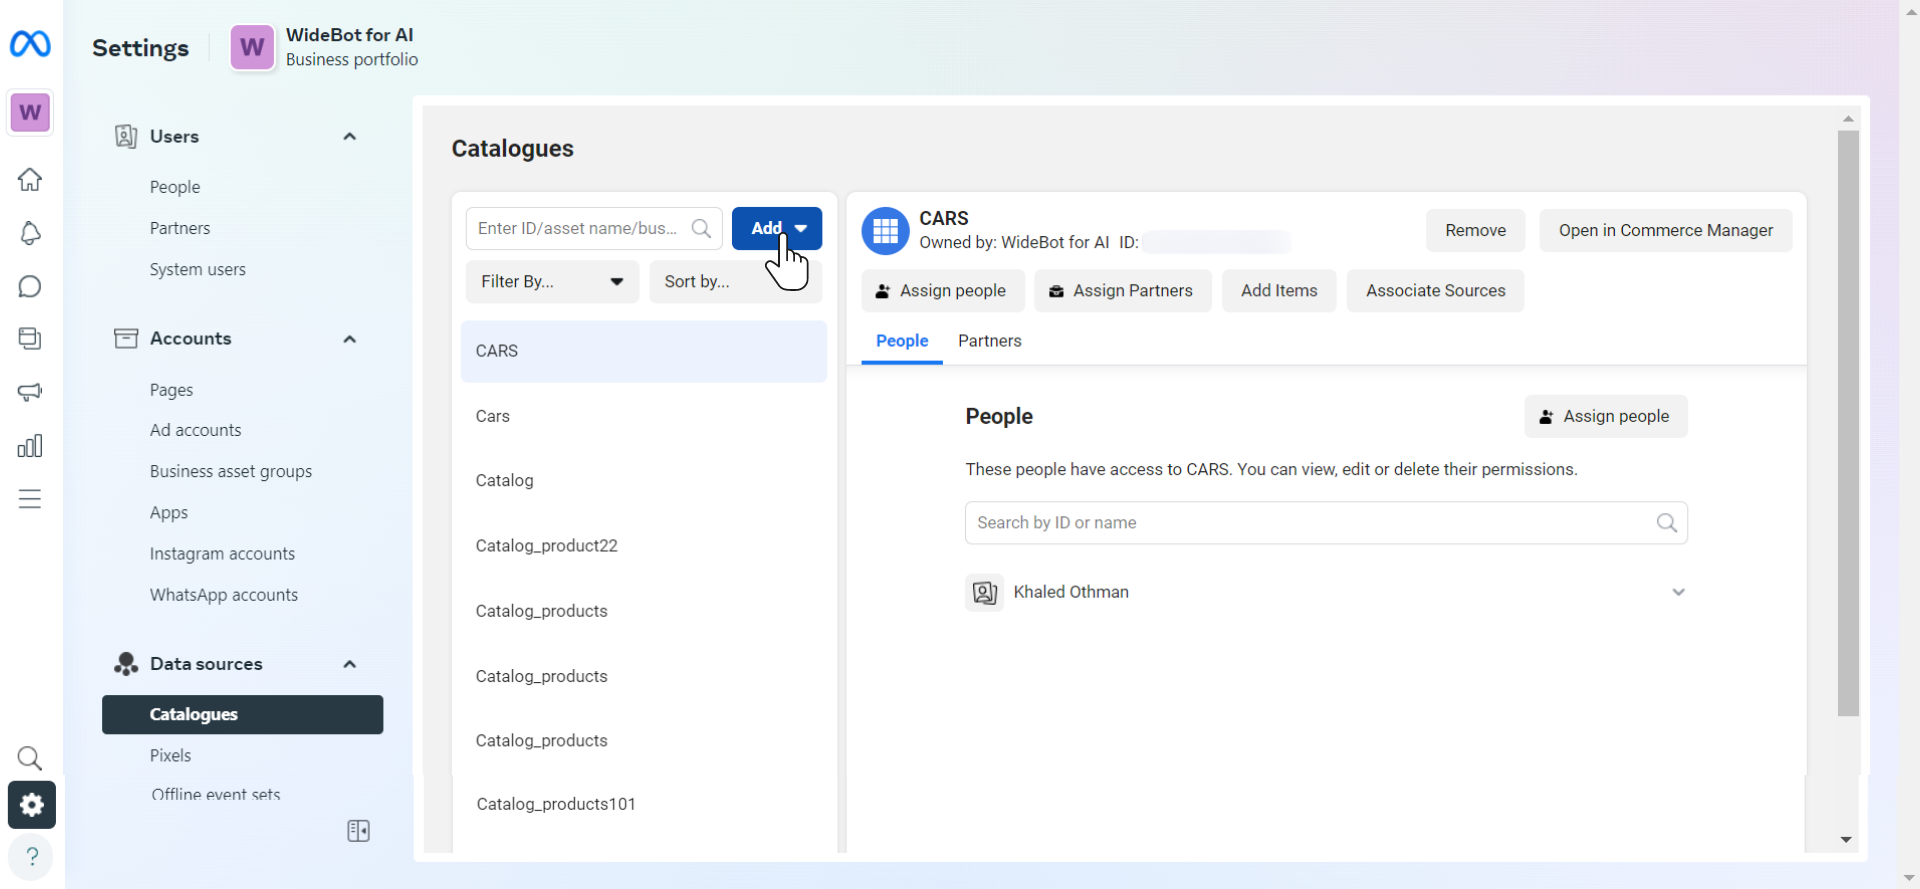Click the scrollbar down arrow in panel
This screenshot has width=1920, height=889.
pos(1847,840)
